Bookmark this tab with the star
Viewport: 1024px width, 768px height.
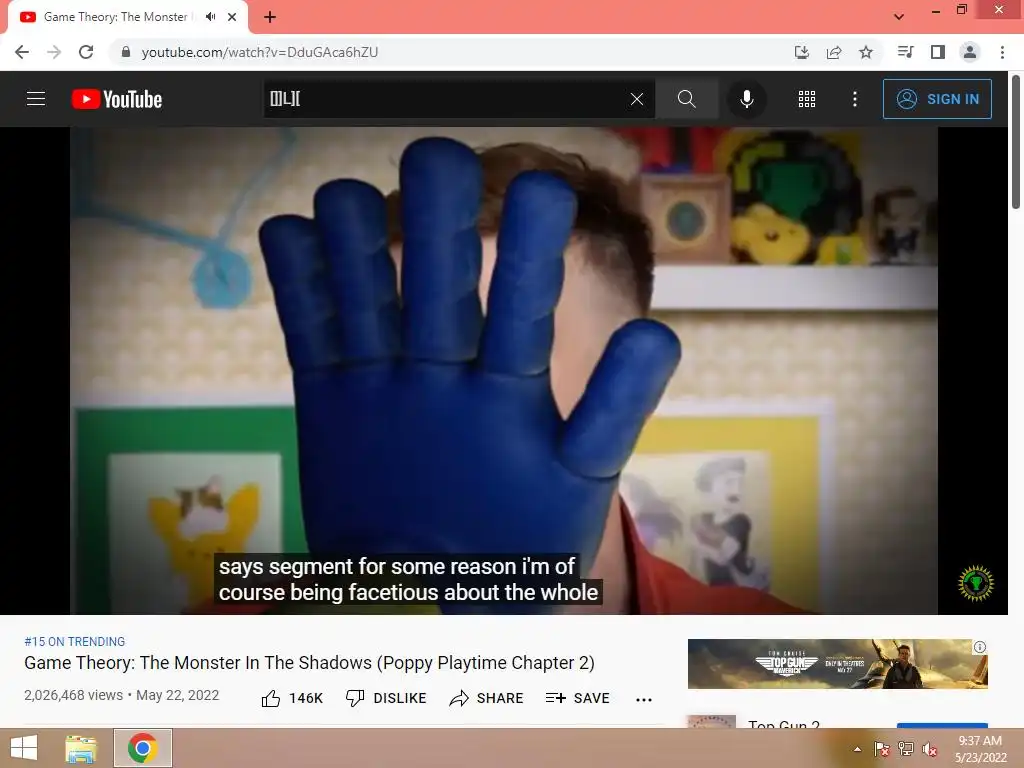click(x=866, y=52)
